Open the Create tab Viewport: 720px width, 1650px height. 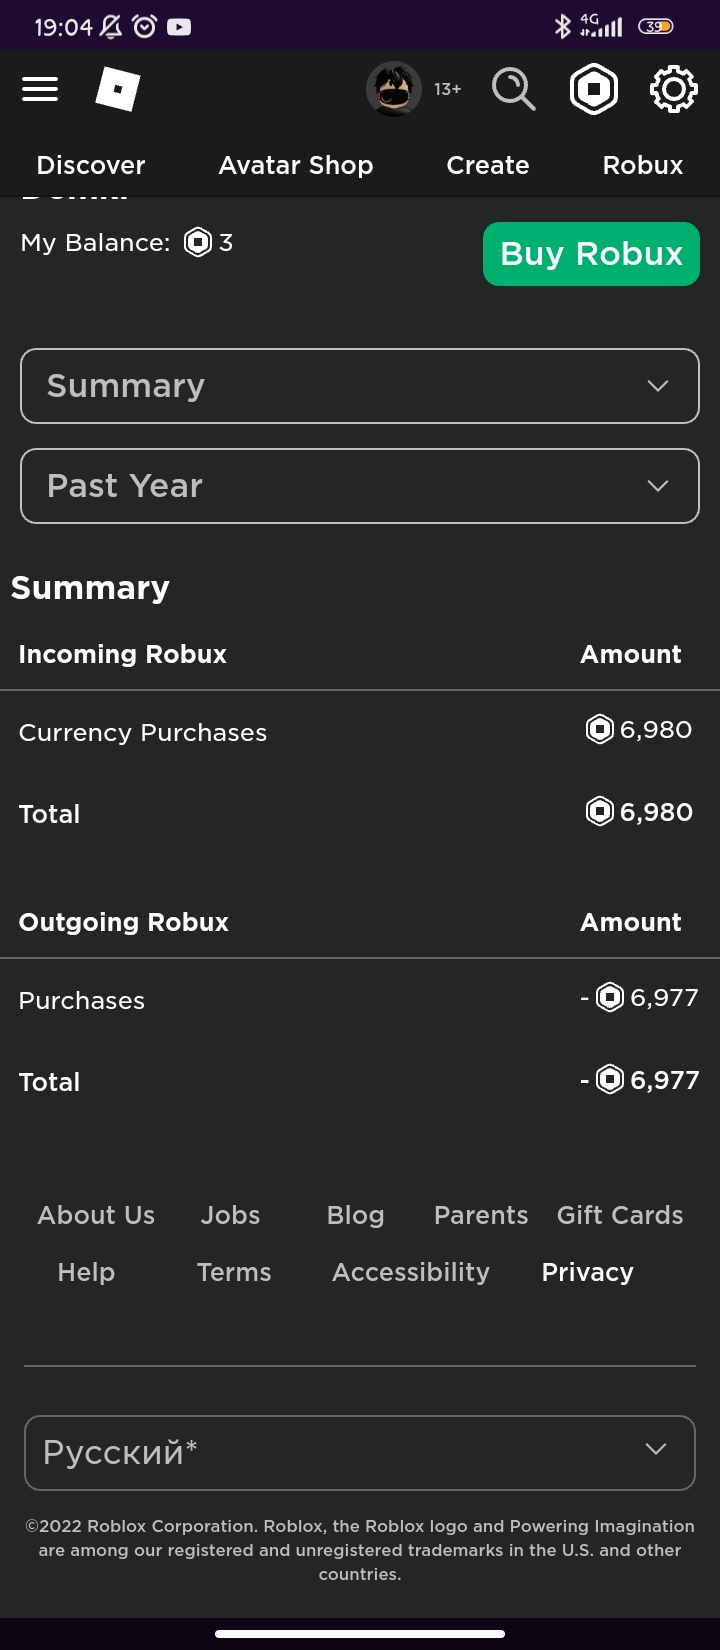(x=488, y=165)
